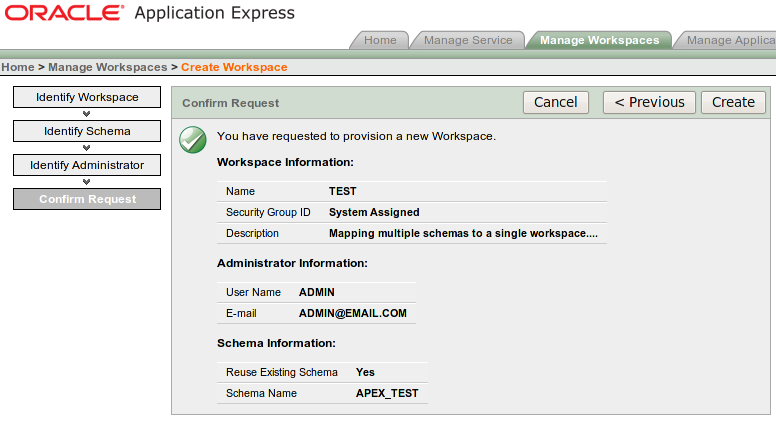Click the green checkmark confirmation icon

click(x=193, y=140)
